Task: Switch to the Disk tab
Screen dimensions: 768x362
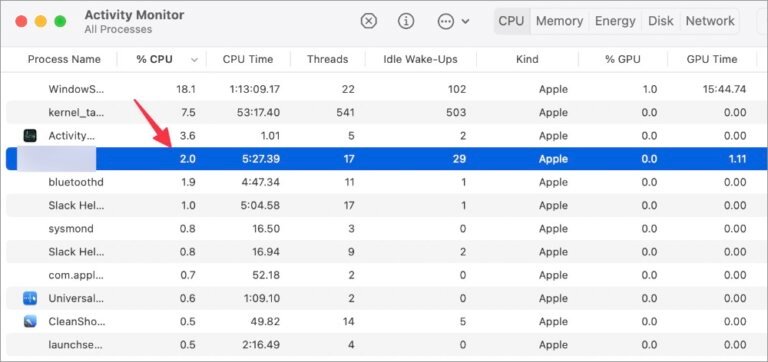Action: click(661, 21)
